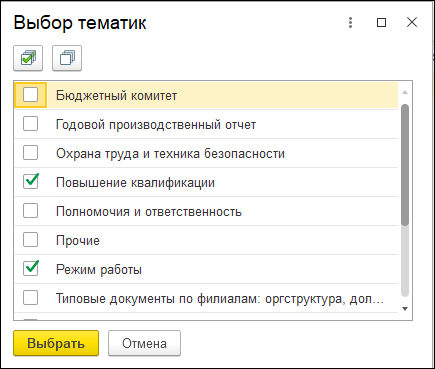The height and width of the screenshot is (369, 435).
Task: Check the Типовые документы по филиалам checkbox
Action: pos(30,298)
